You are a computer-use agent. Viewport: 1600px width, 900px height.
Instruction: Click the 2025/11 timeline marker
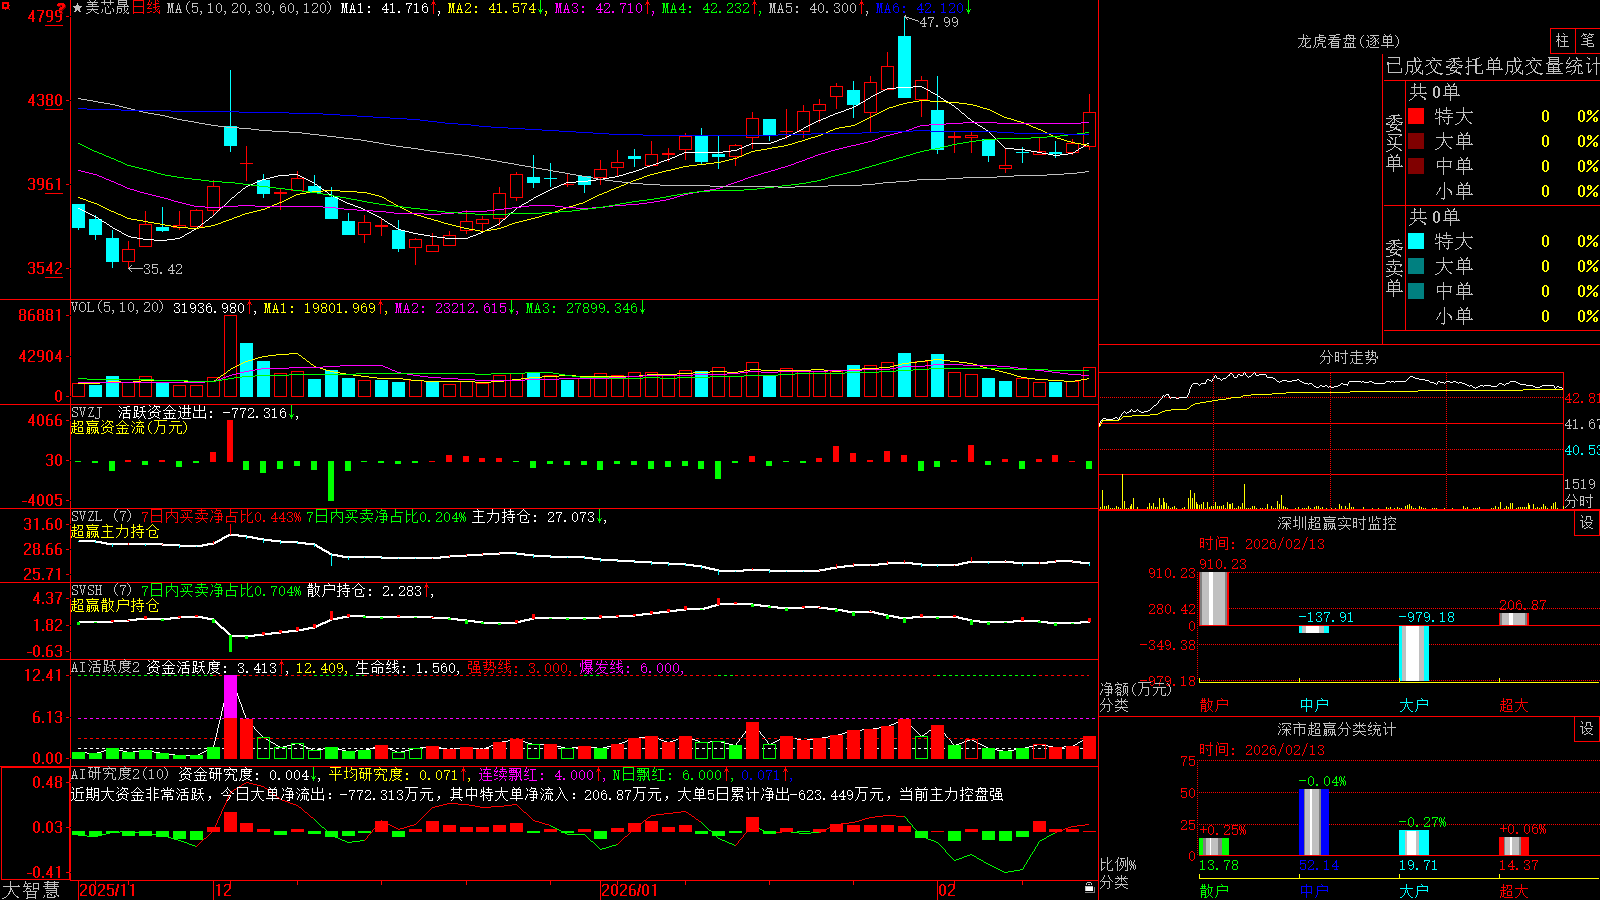[107, 890]
